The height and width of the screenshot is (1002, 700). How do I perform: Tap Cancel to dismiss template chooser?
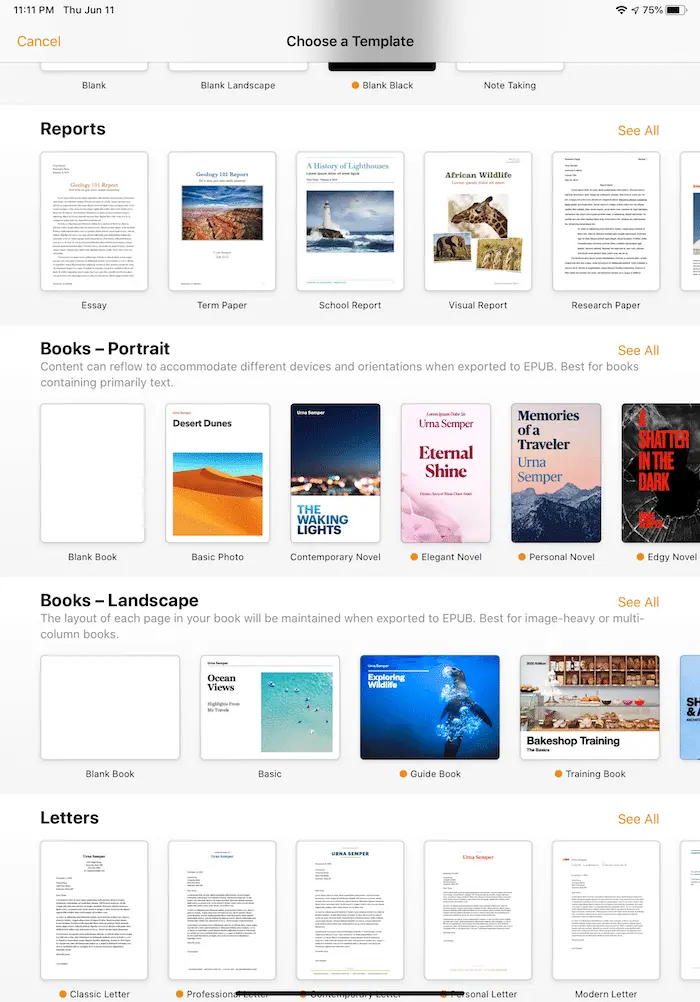coord(39,41)
